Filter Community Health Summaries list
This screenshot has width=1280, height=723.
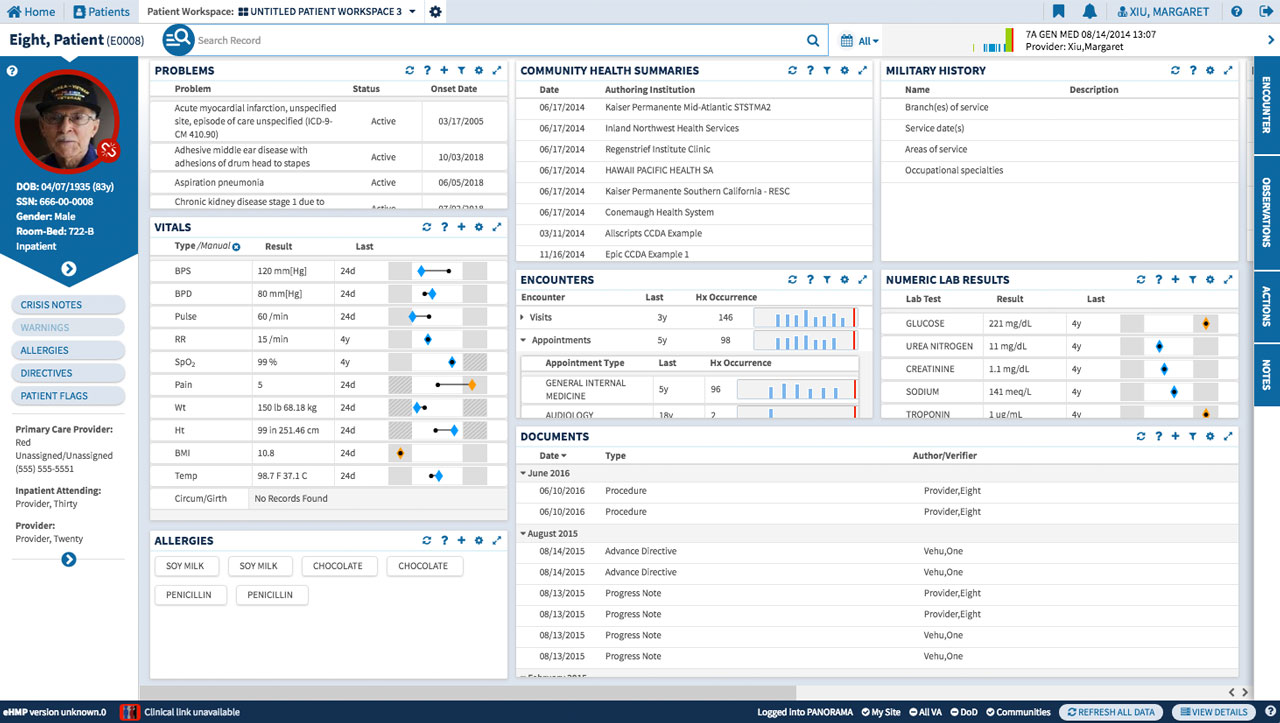[x=827, y=71]
